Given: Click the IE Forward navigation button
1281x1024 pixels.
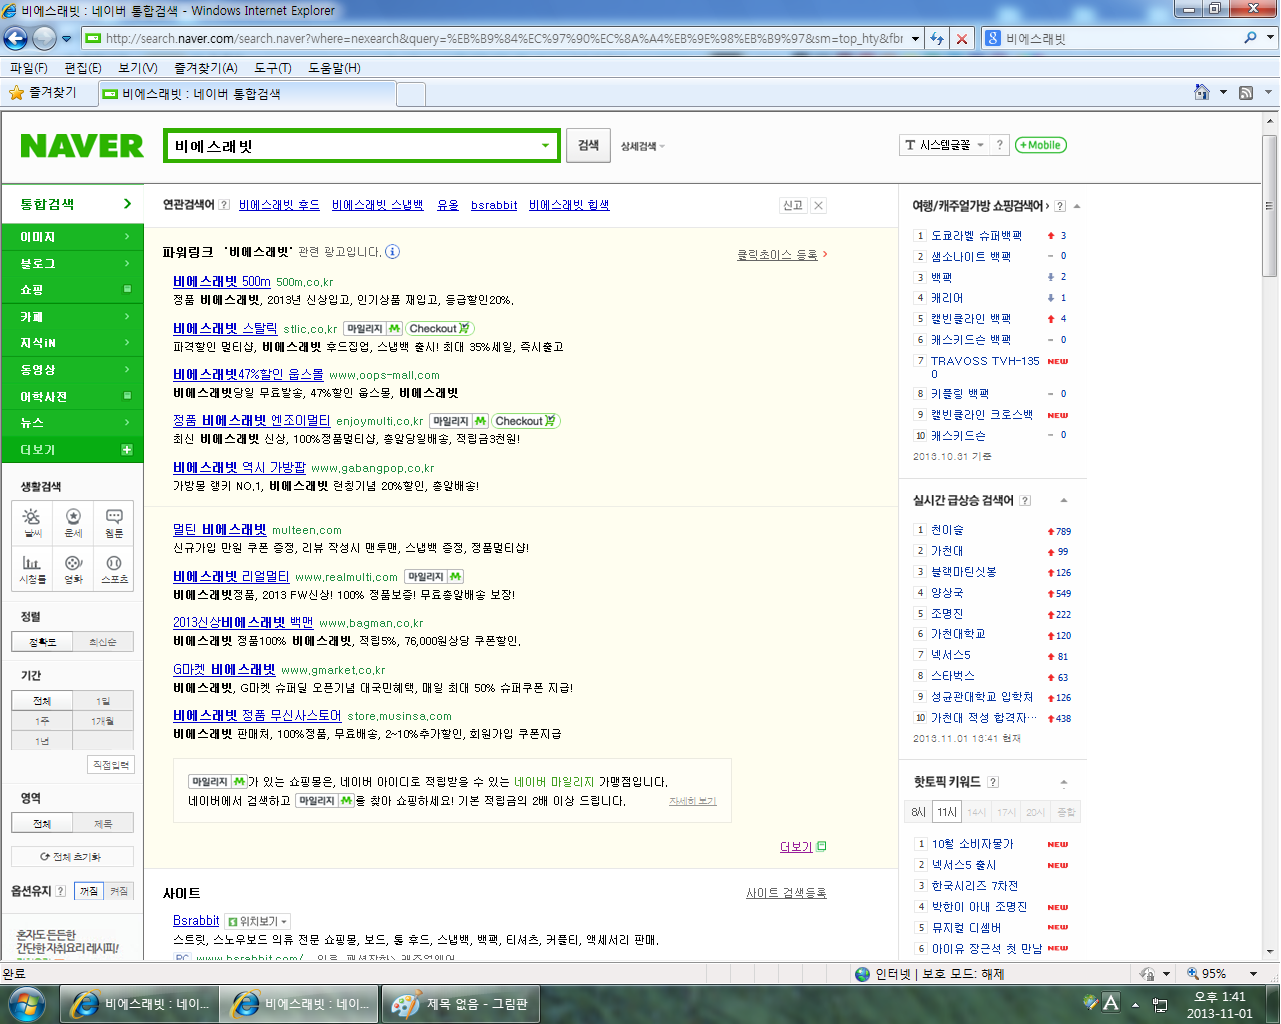Looking at the screenshot, I should (44, 38).
